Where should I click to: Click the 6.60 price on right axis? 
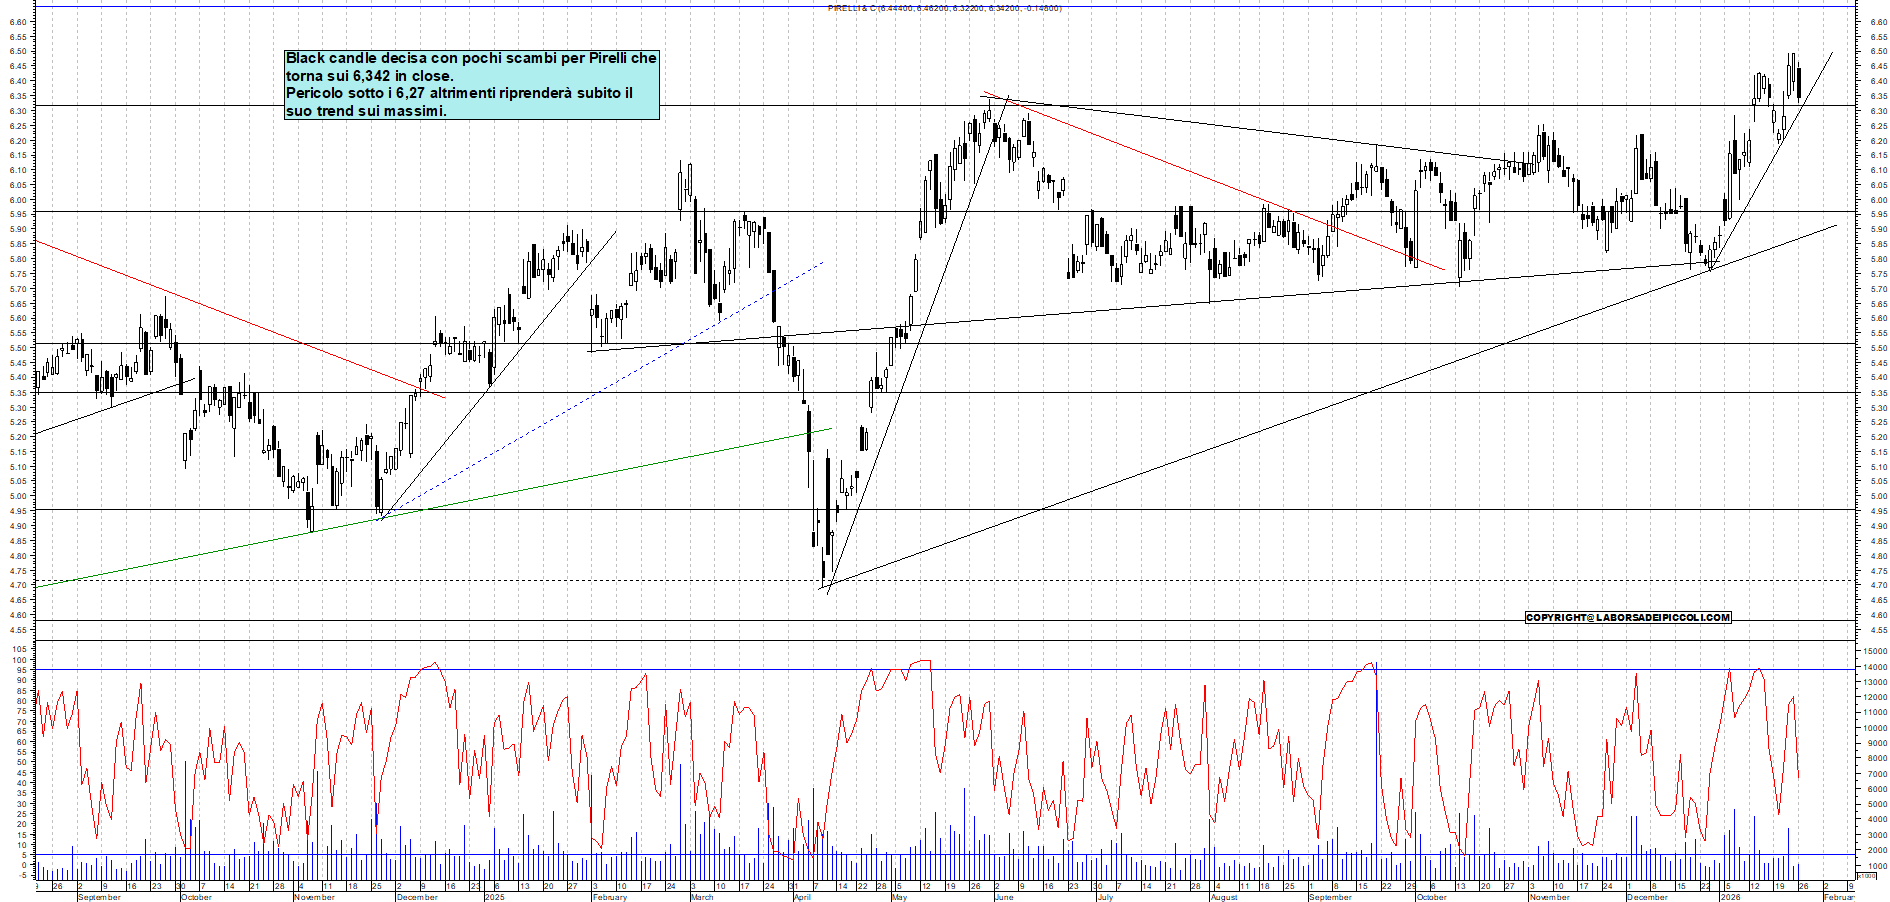pyautogui.click(x=1878, y=21)
